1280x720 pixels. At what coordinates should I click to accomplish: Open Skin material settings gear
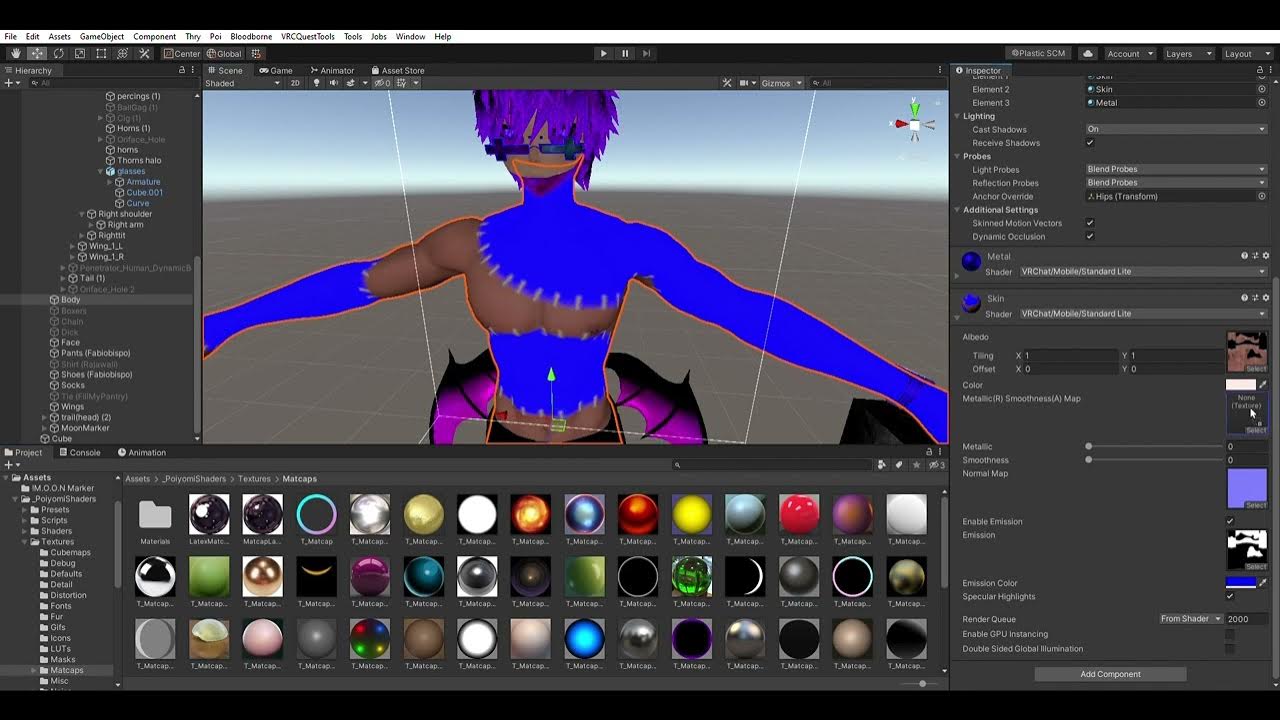[x=1265, y=298]
